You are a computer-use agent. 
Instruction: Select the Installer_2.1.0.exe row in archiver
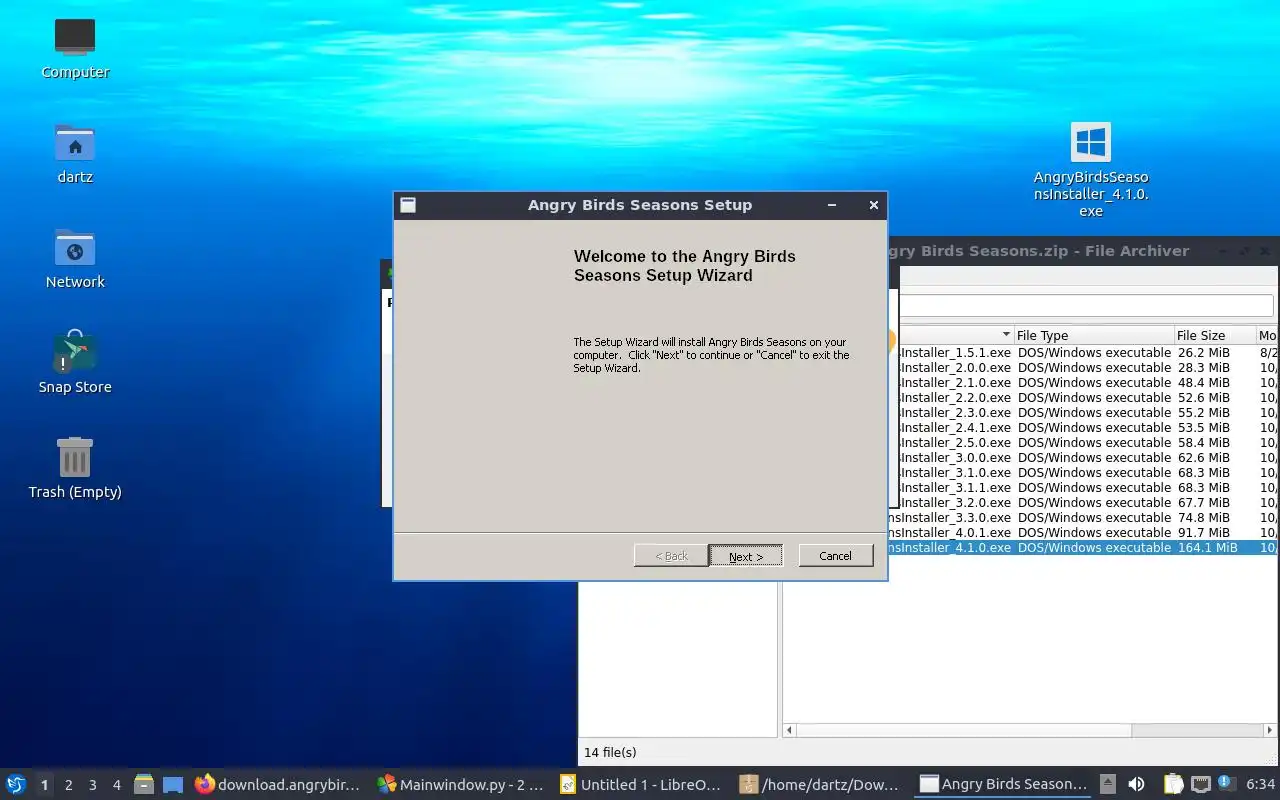(1089, 382)
